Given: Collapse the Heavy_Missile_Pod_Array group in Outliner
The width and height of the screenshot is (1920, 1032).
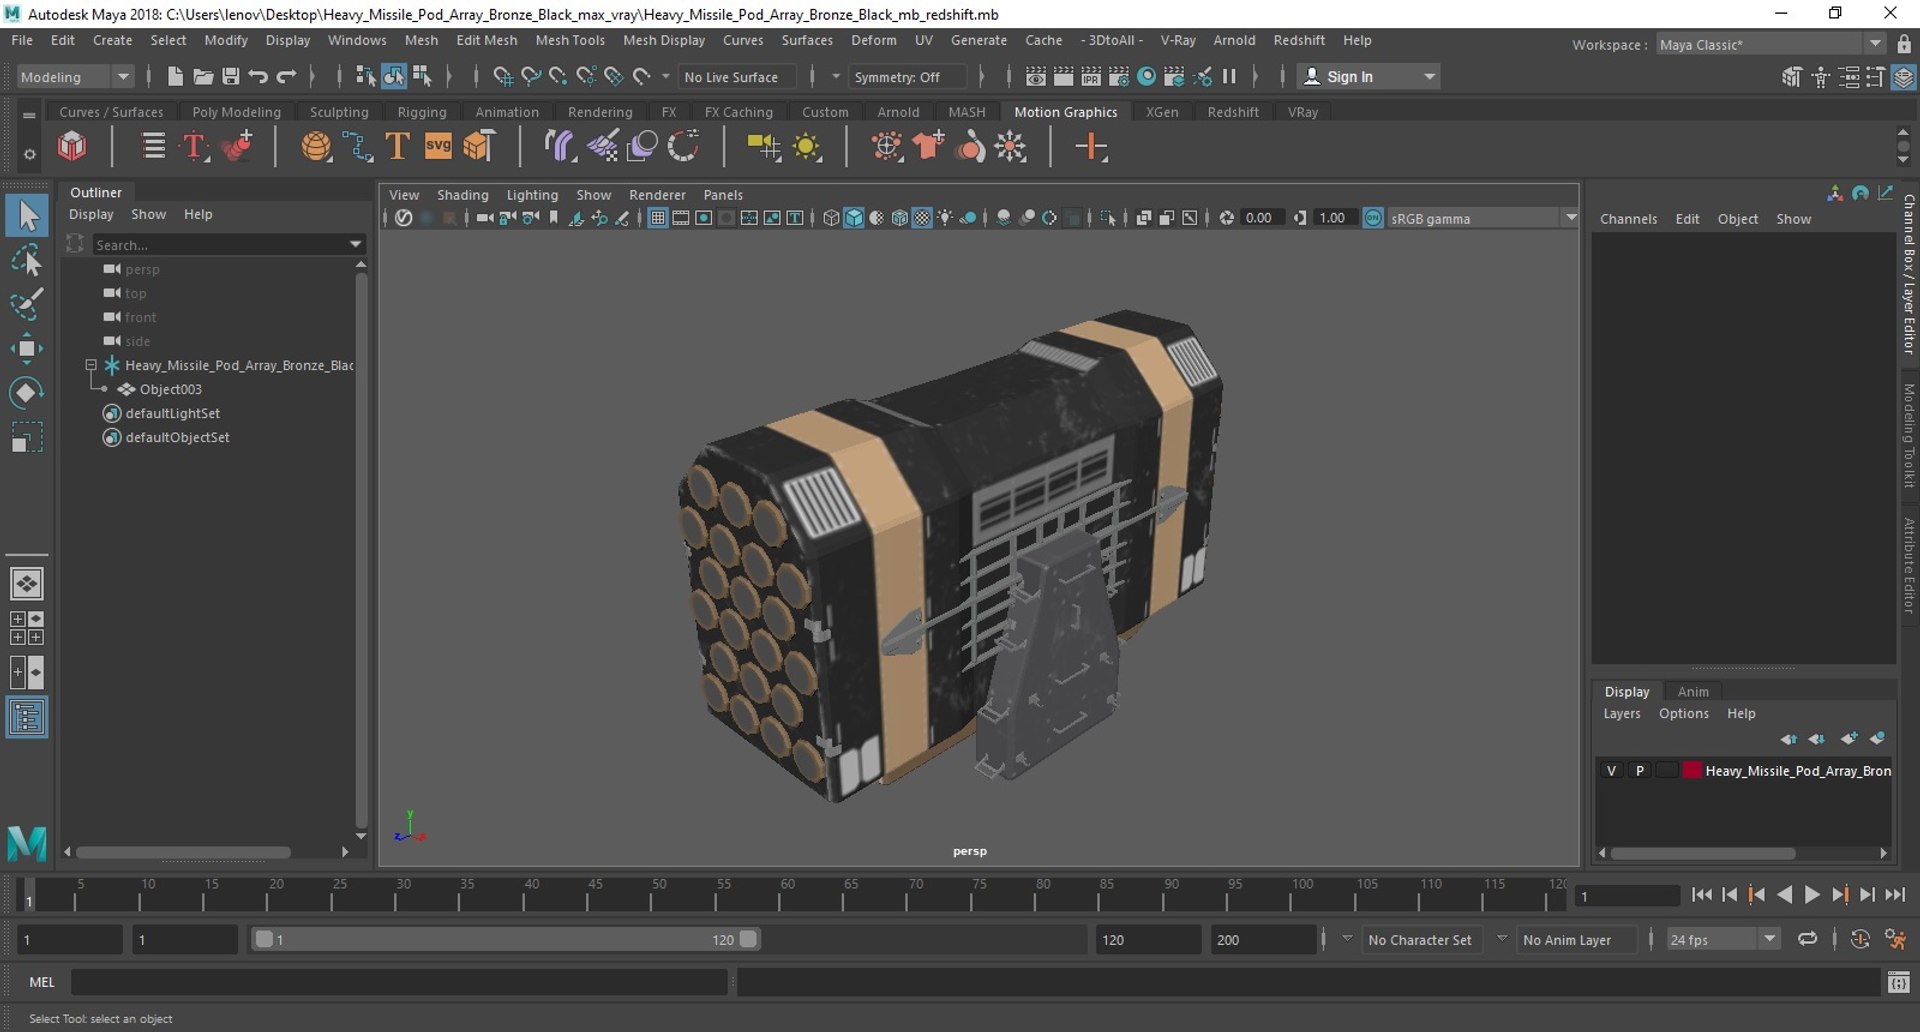Looking at the screenshot, I should pyautogui.click(x=91, y=365).
